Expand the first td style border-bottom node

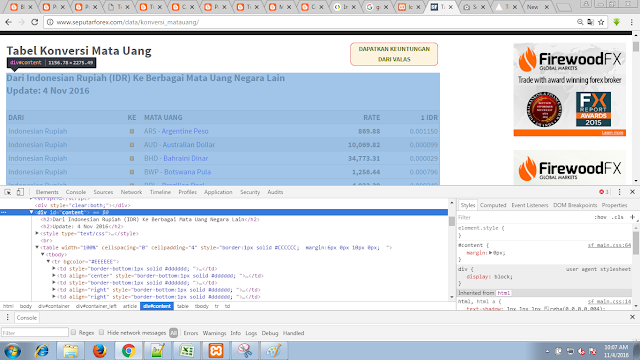[54, 269]
